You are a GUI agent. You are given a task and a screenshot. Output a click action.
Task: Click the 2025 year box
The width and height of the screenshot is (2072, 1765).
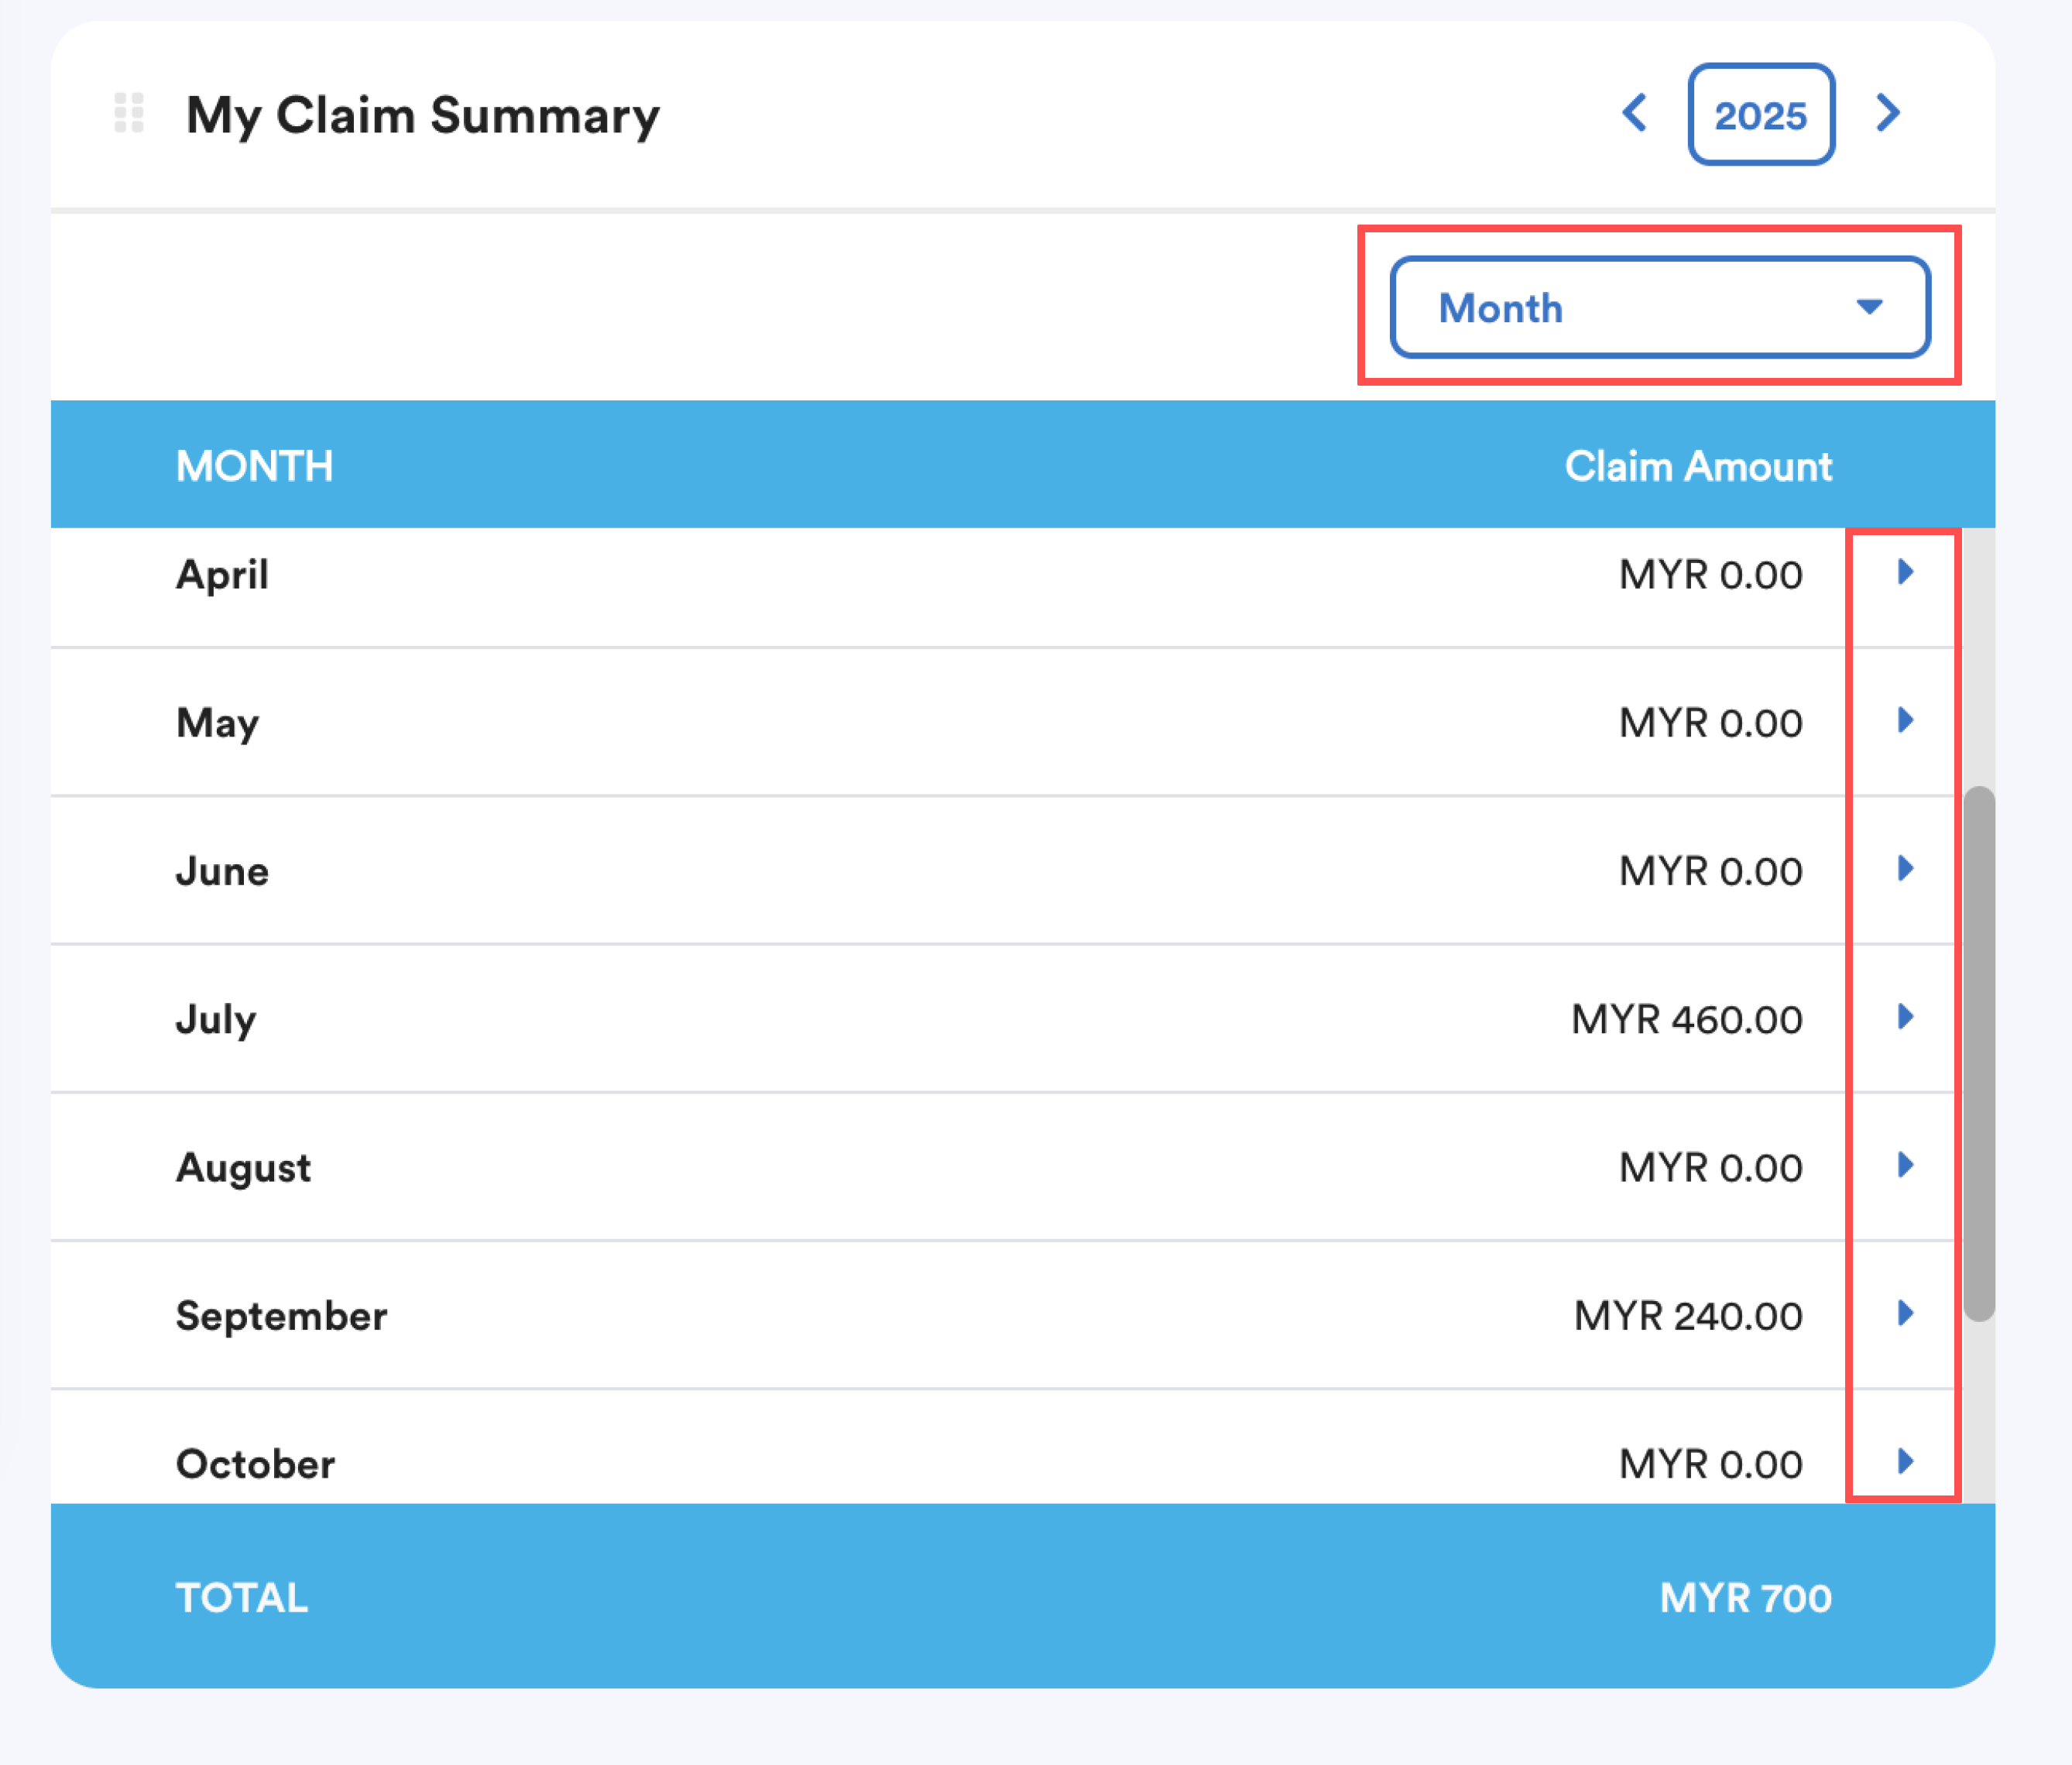(1760, 115)
